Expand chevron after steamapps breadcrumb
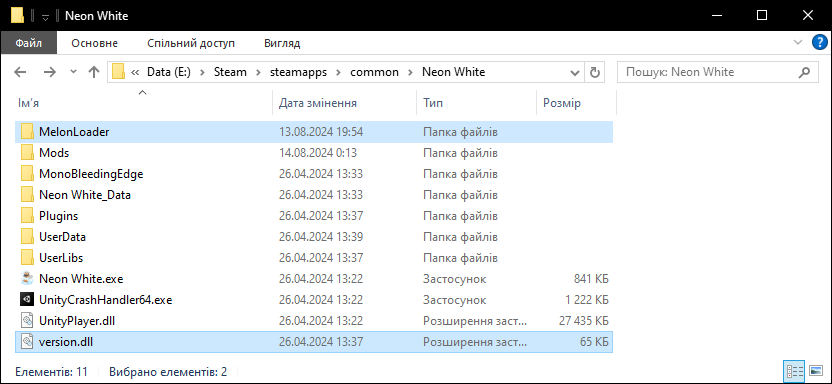832x384 pixels. [x=338, y=72]
